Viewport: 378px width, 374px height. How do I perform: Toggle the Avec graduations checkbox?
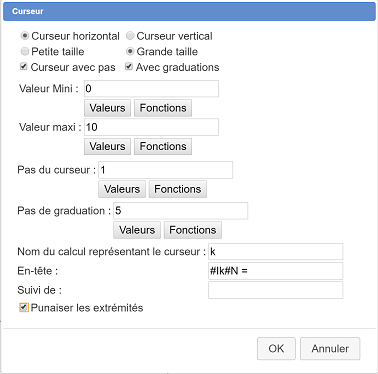129,67
